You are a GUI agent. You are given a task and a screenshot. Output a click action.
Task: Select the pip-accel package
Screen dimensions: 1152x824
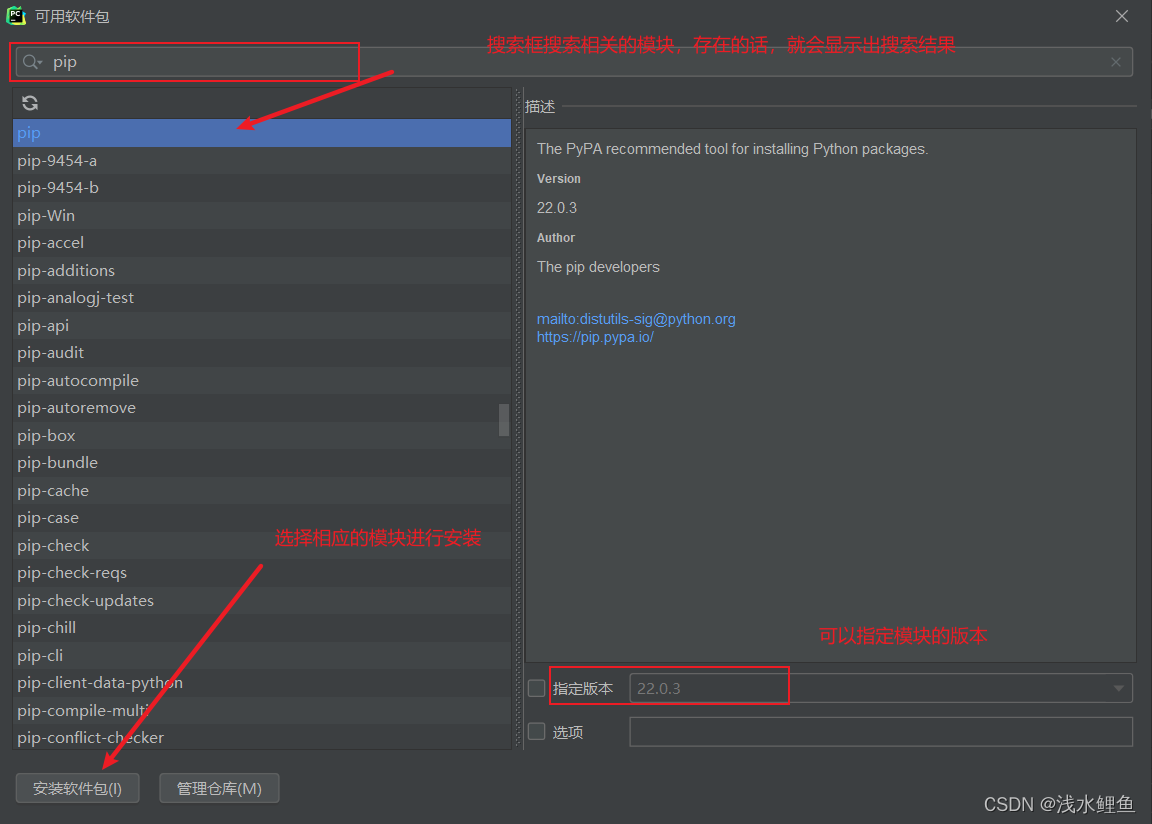[x=262, y=243]
